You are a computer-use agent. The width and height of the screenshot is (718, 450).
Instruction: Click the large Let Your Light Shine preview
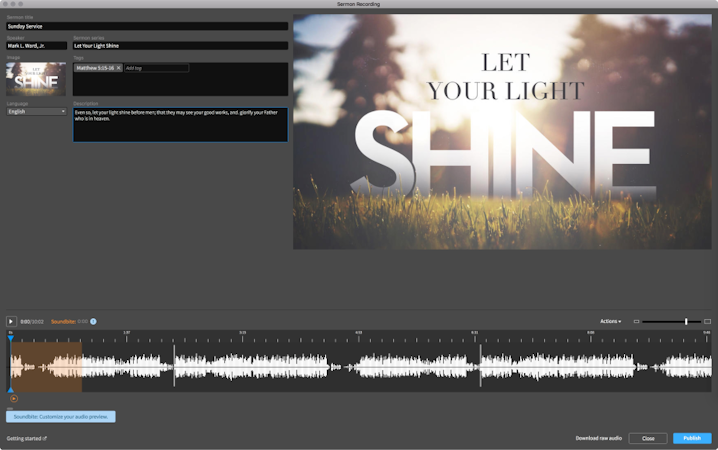click(502, 132)
